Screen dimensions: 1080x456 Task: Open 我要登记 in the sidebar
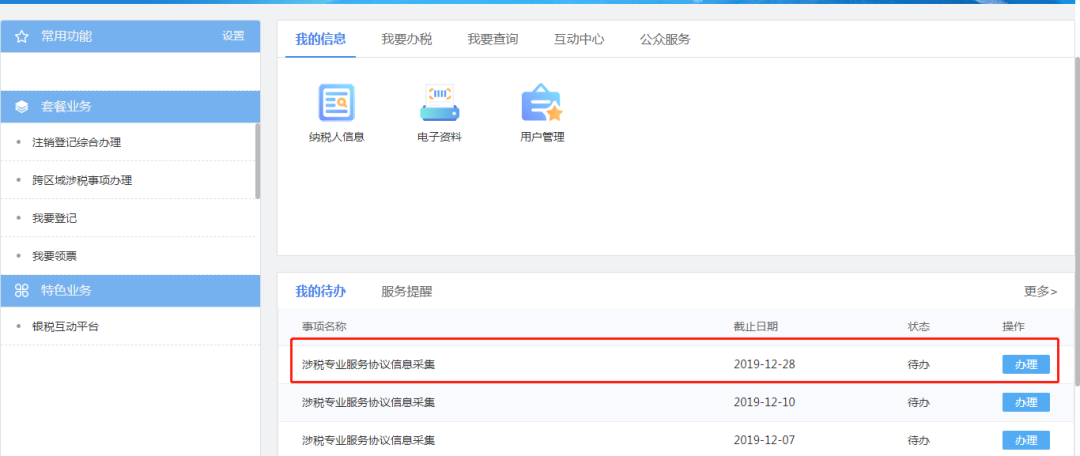coord(54,218)
